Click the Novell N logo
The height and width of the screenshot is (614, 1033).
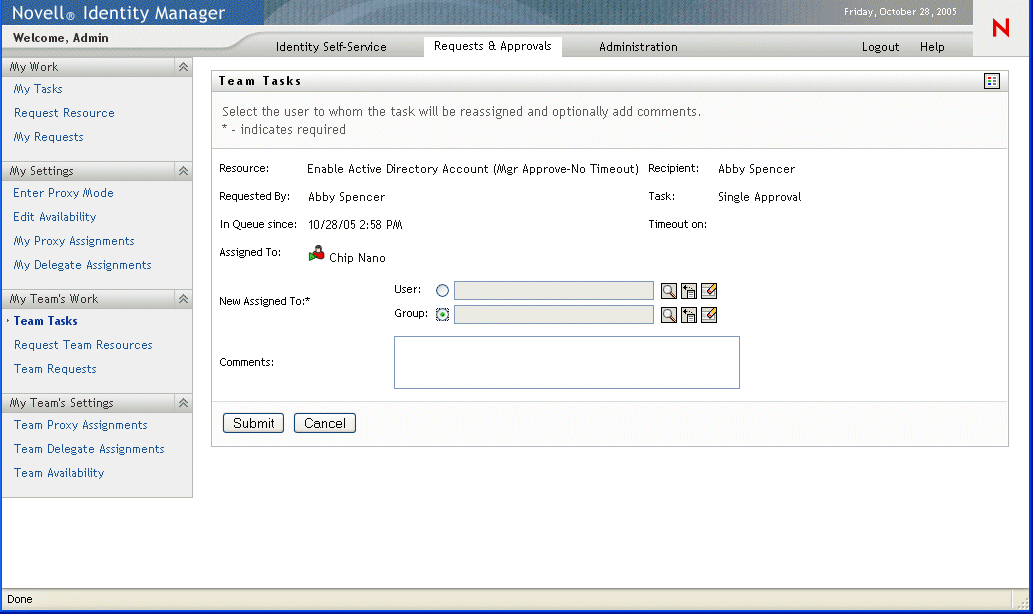(x=1001, y=28)
